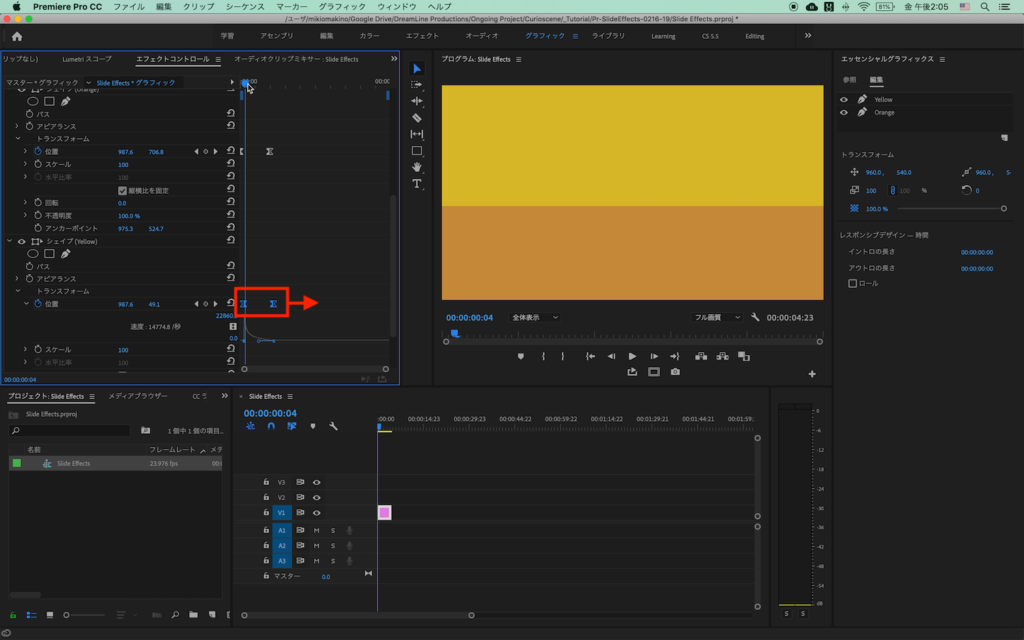Click the Home icon in workspace bar
Screen dimensions: 1024x640
tap(17, 36)
